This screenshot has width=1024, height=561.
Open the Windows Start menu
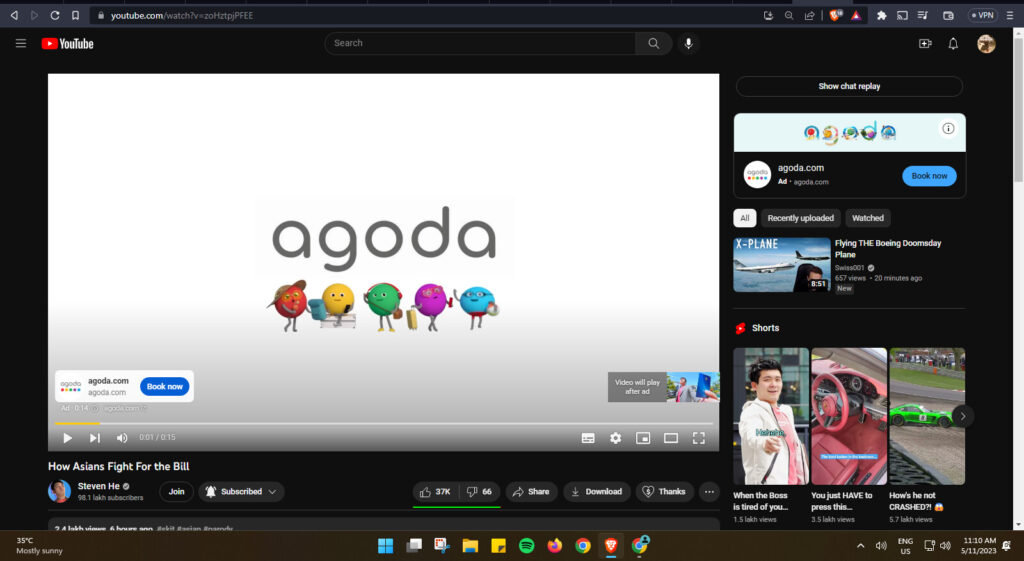(386, 545)
